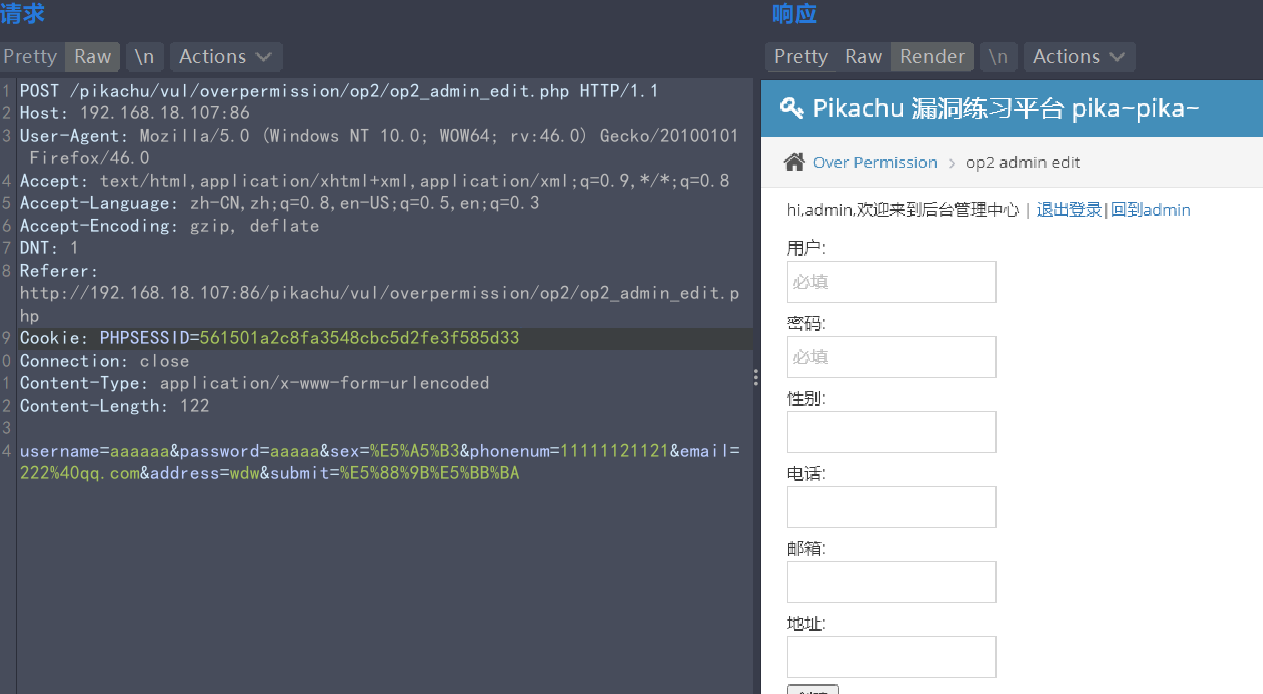Image resolution: width=1263 pixels, height=694 pixels.
Task: Click the 密码 password input field
Action: (x=890, y=357)
